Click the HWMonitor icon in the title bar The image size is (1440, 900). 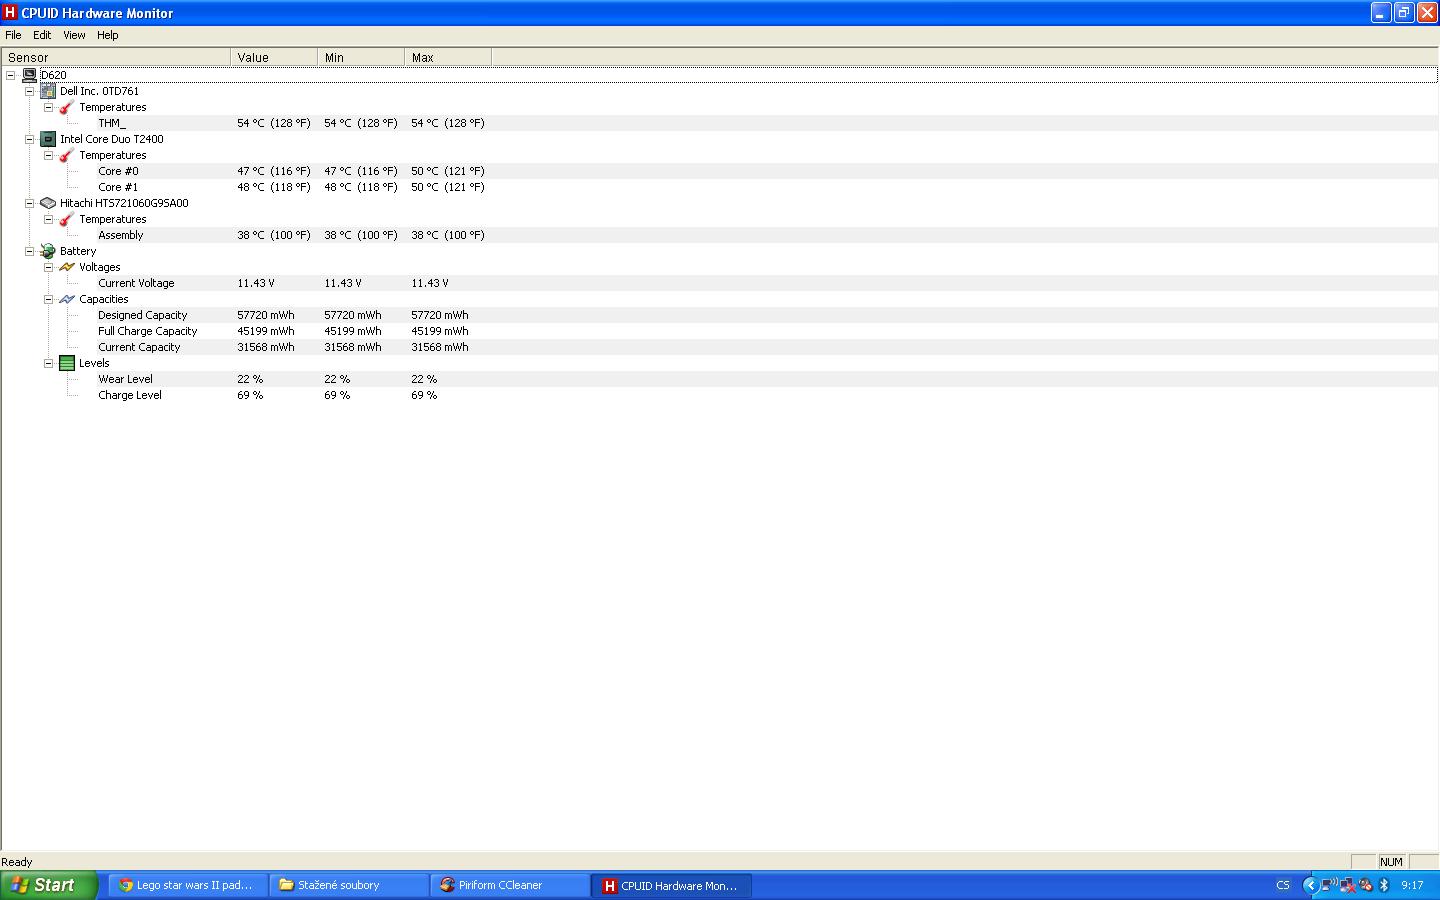(10, 13)
